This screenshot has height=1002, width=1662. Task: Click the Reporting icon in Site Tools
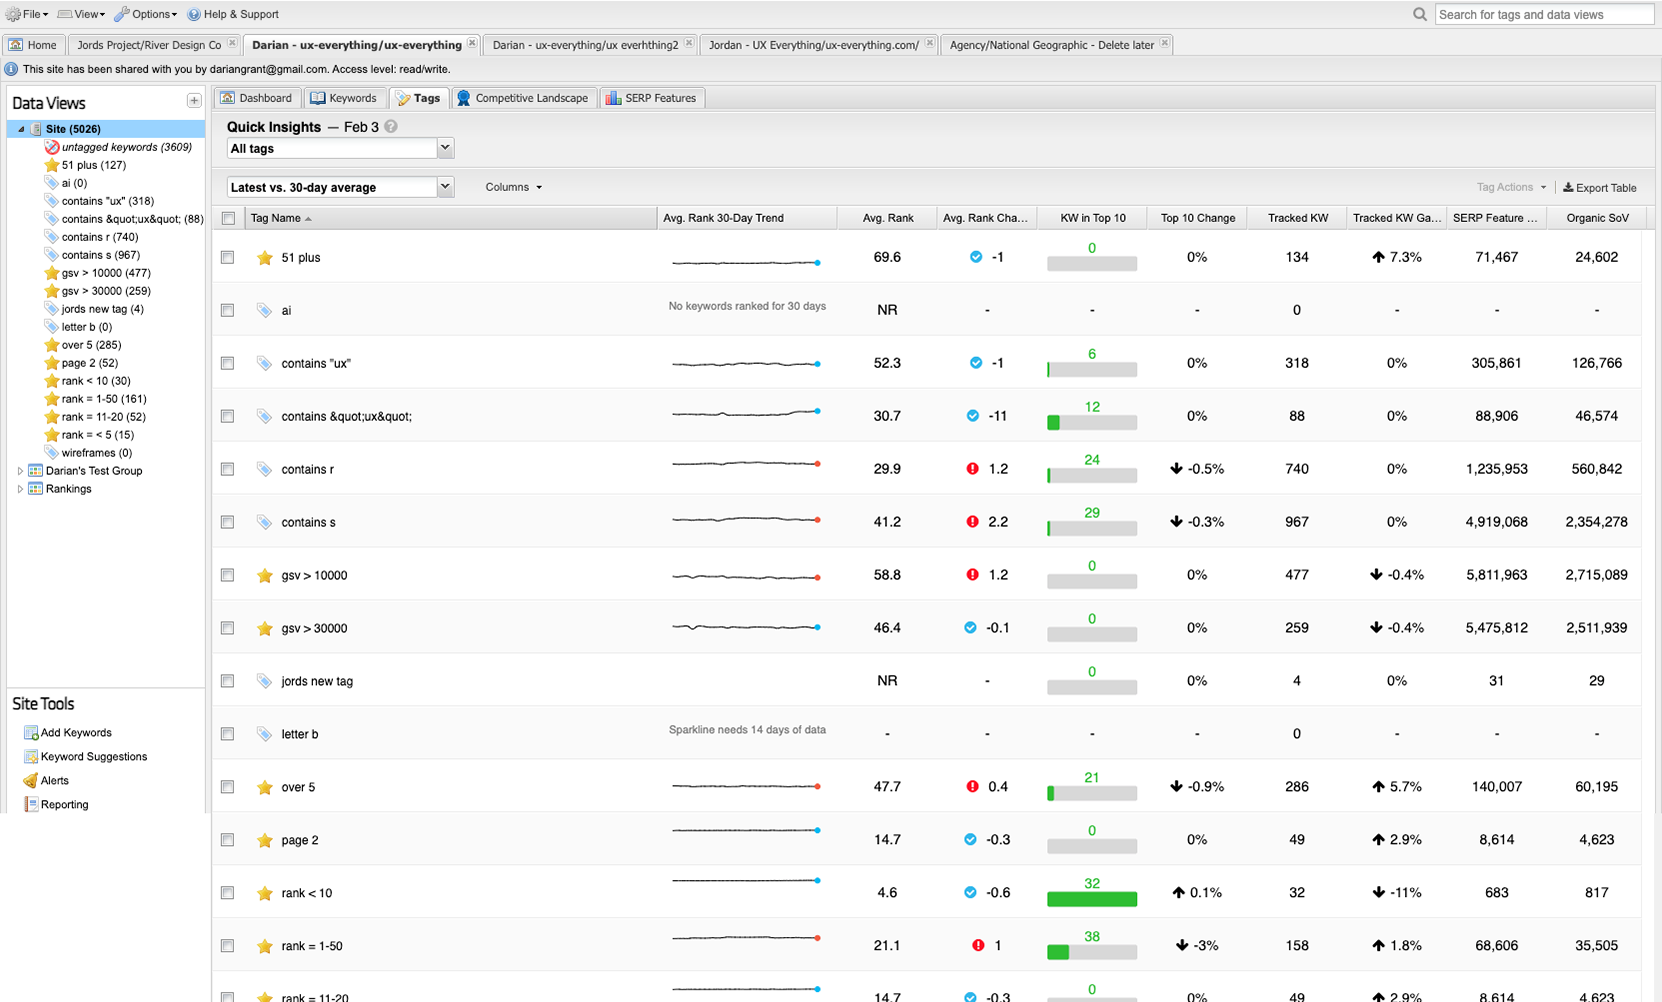(x=31, y=805)
